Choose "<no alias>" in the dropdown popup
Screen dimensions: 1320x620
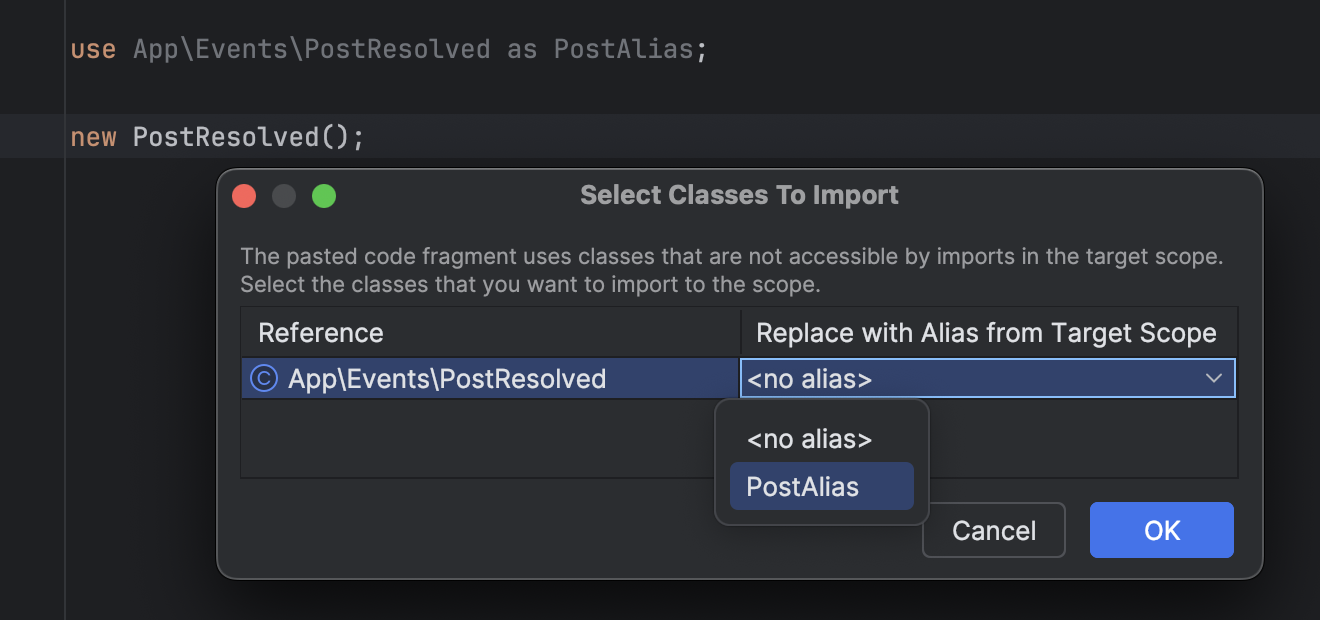point(806,439)
